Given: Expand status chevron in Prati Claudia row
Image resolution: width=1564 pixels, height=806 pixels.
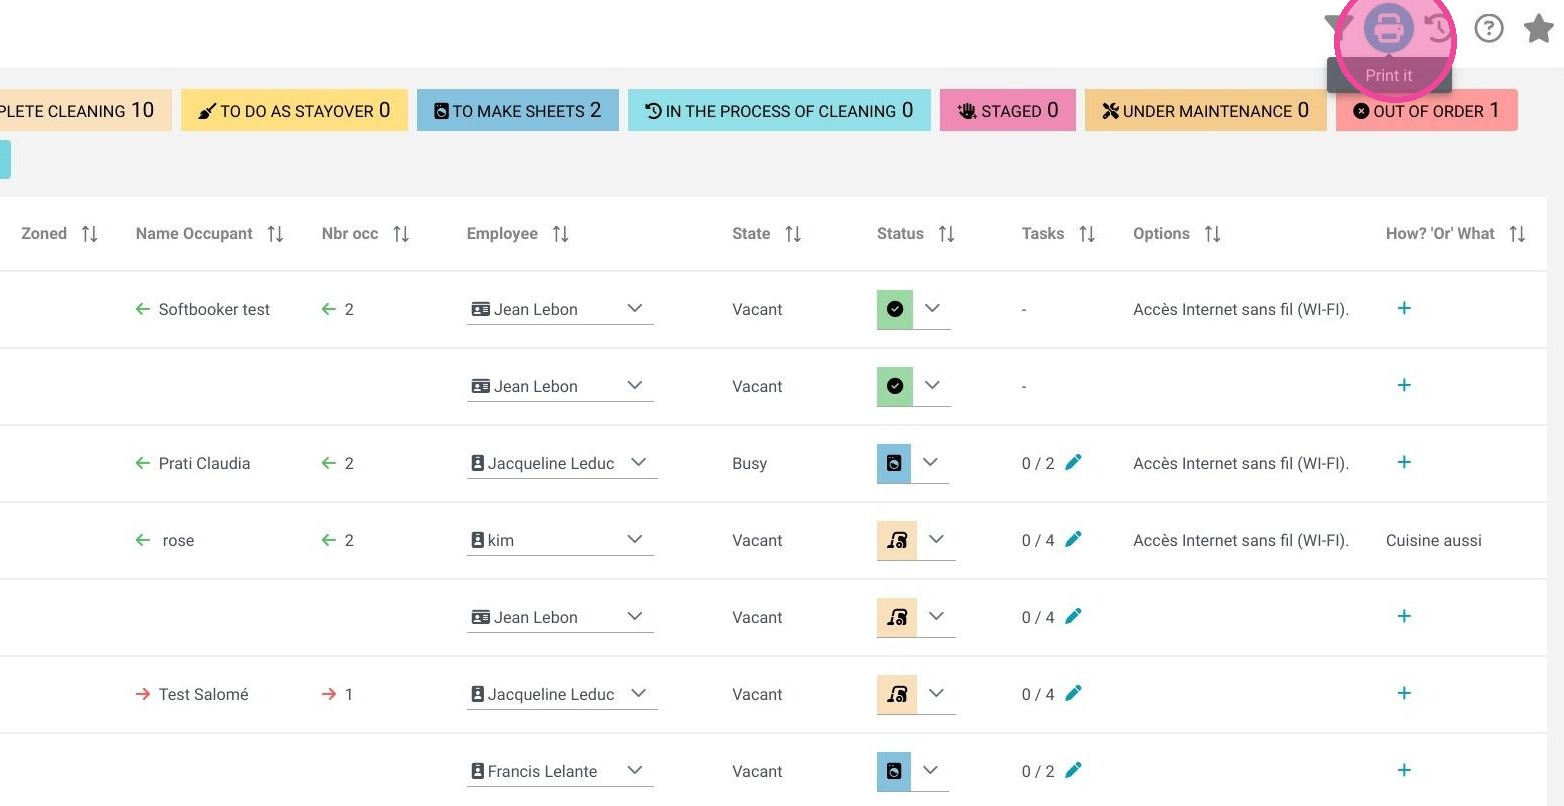Looking at the screenshot, I should click(x=930, y=462).
